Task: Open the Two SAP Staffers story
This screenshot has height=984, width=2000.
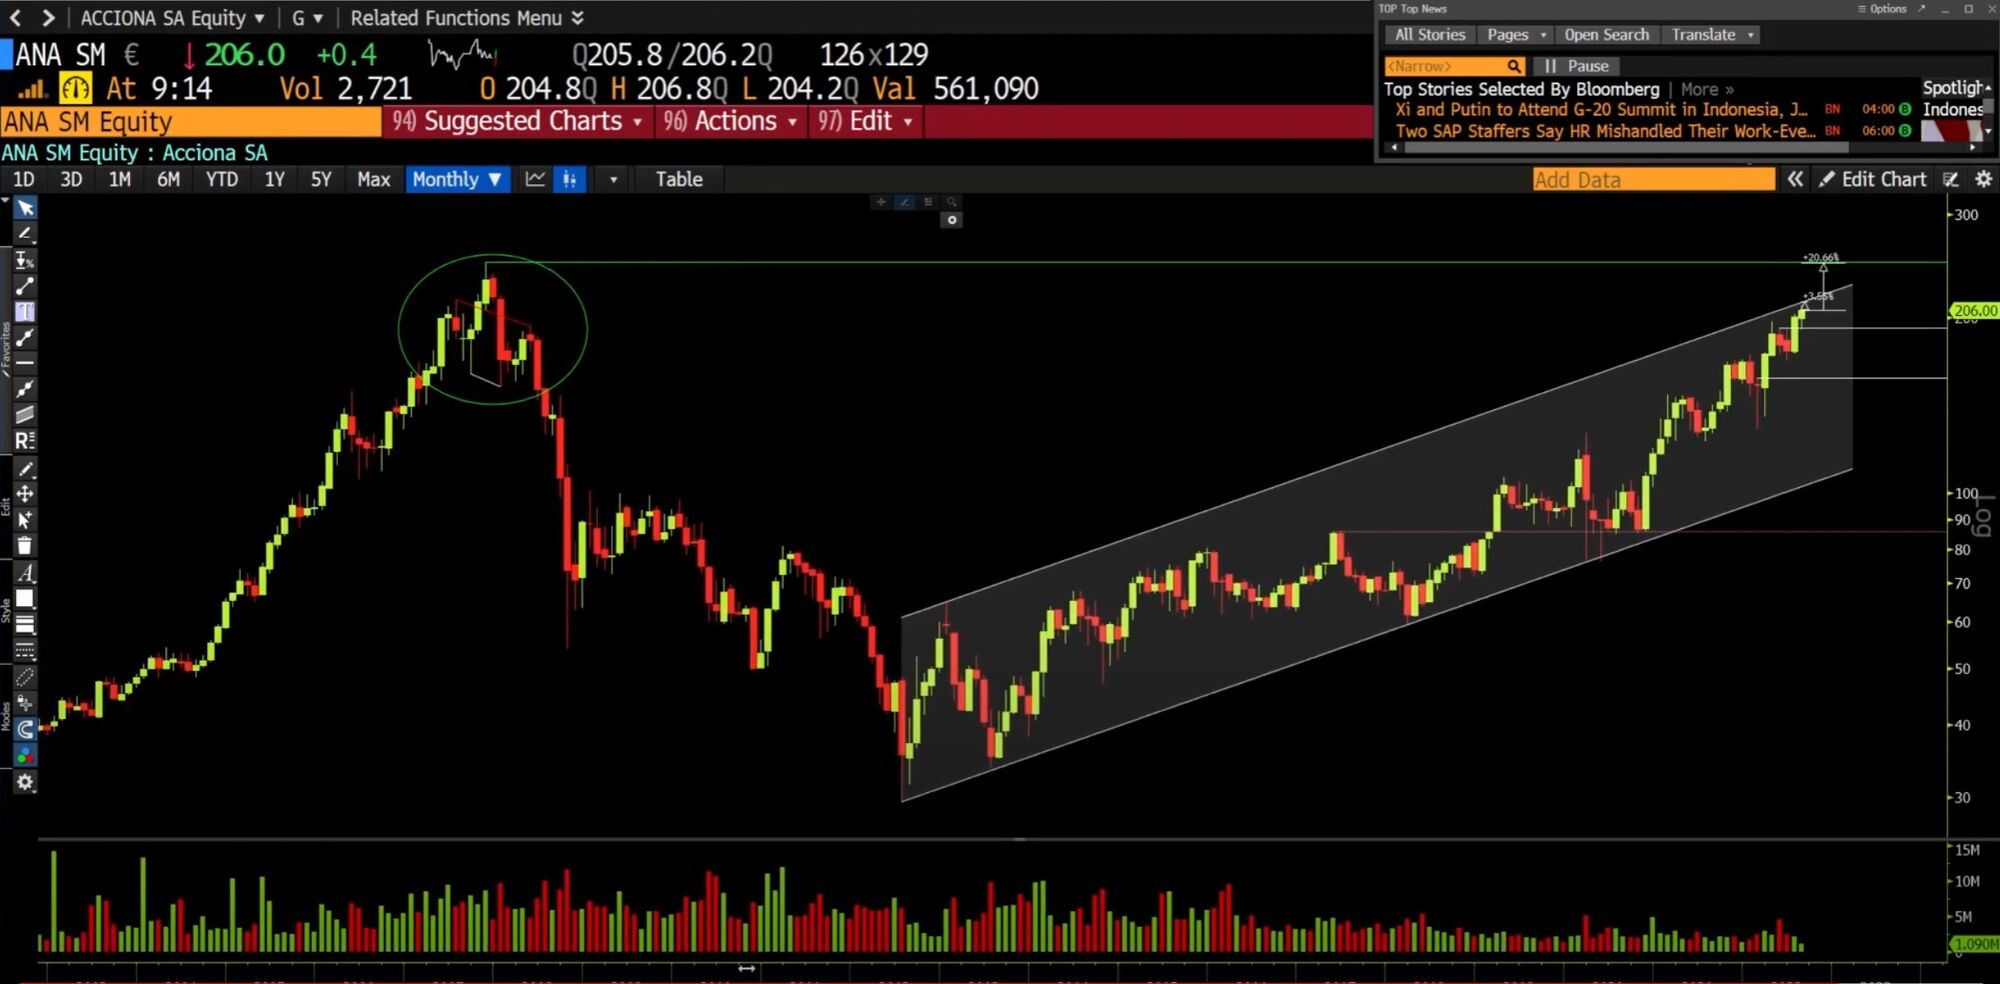Action: click(1605, 131)
